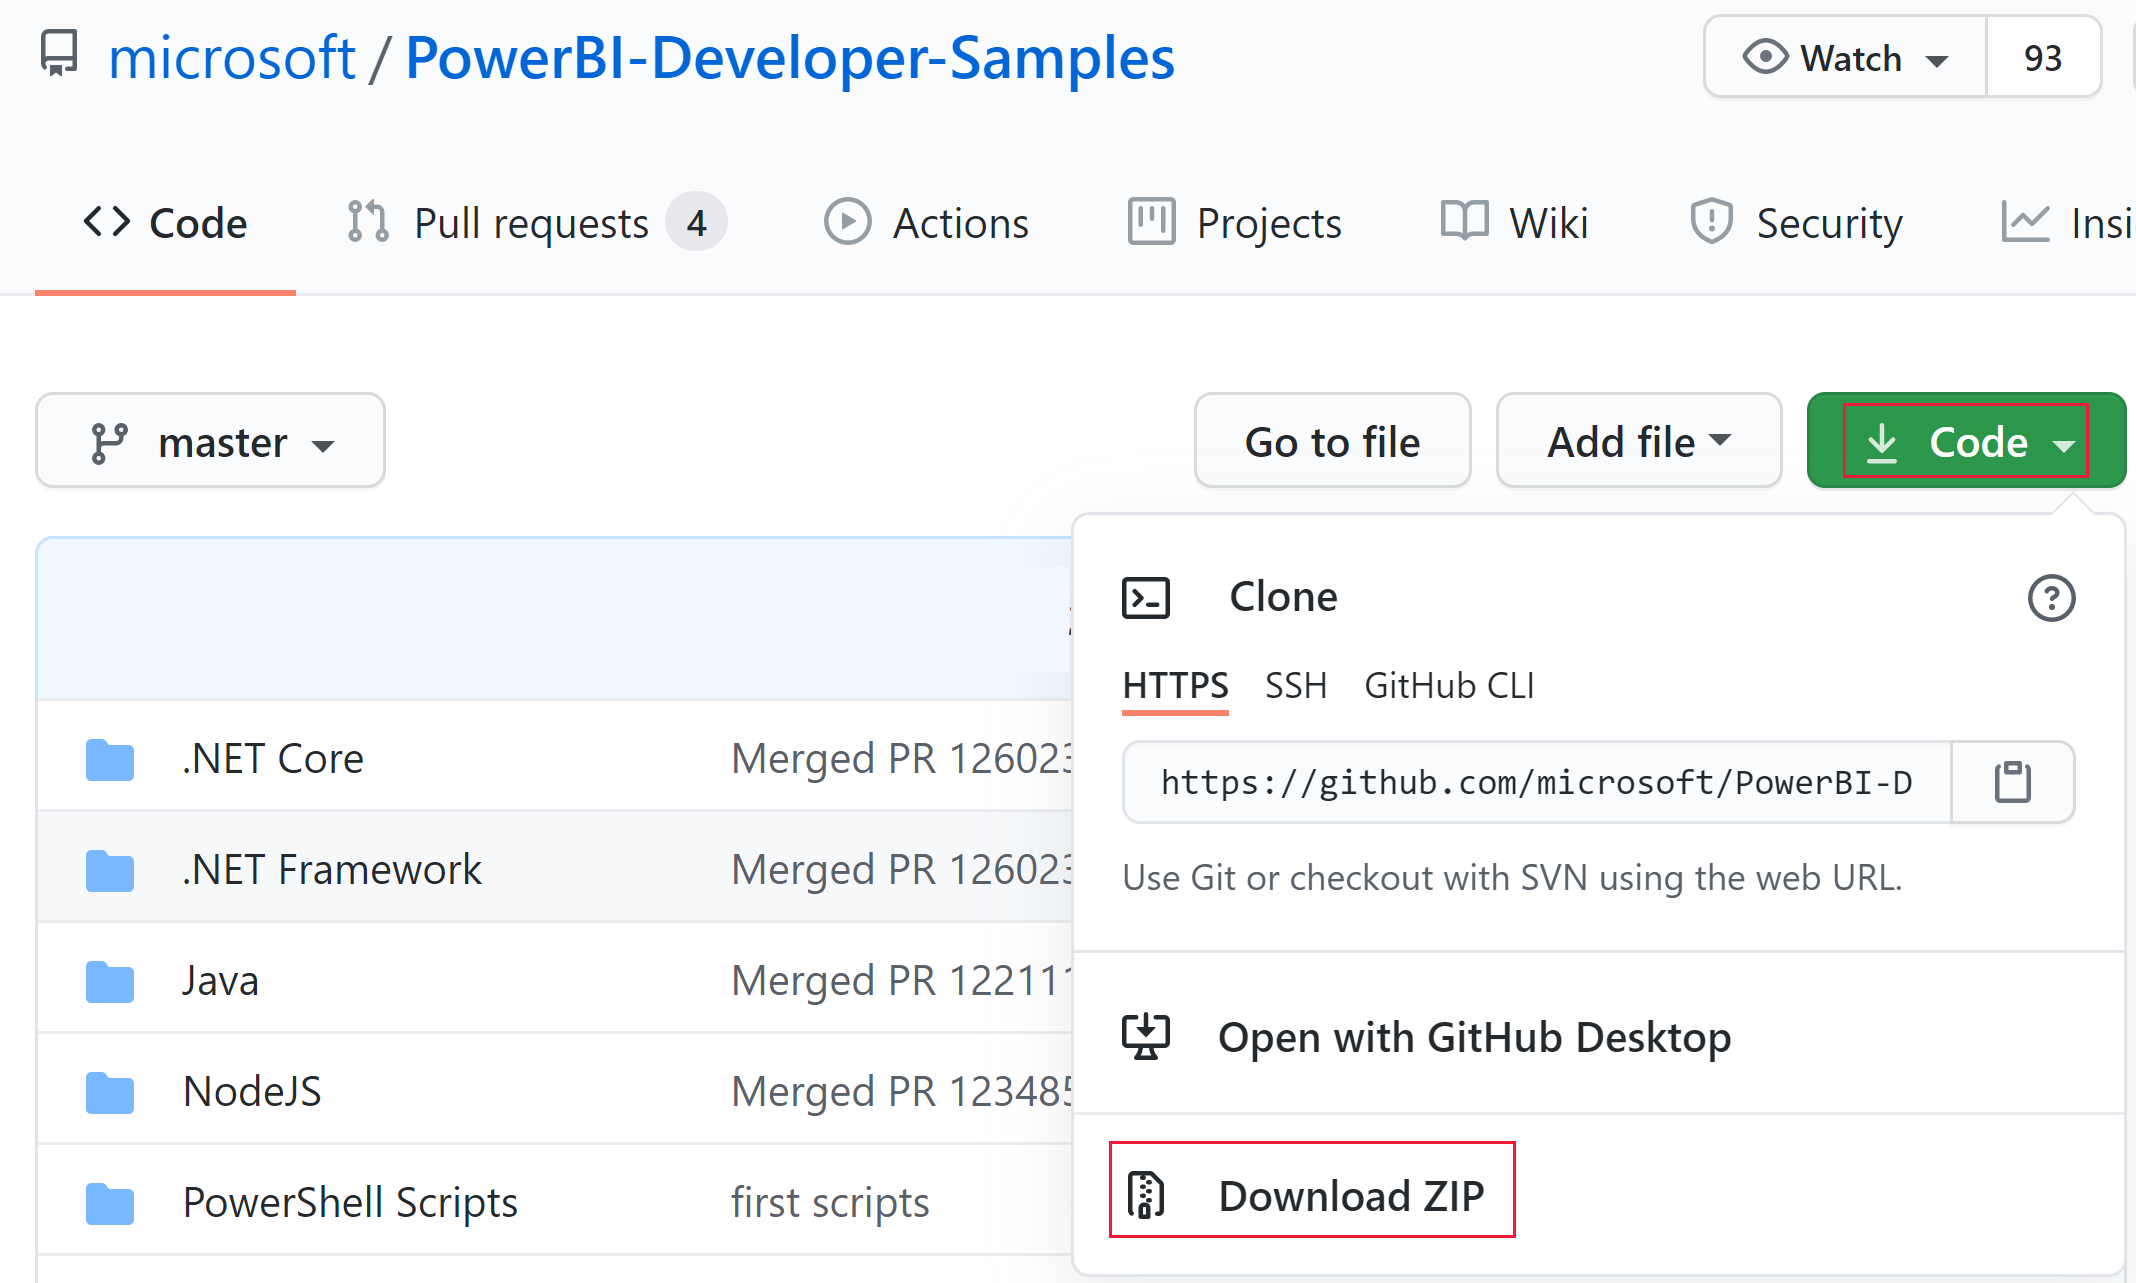This screenshot has width=2136, height=1283.
Task: Click the Go to file button
Action: (1332, 444)
